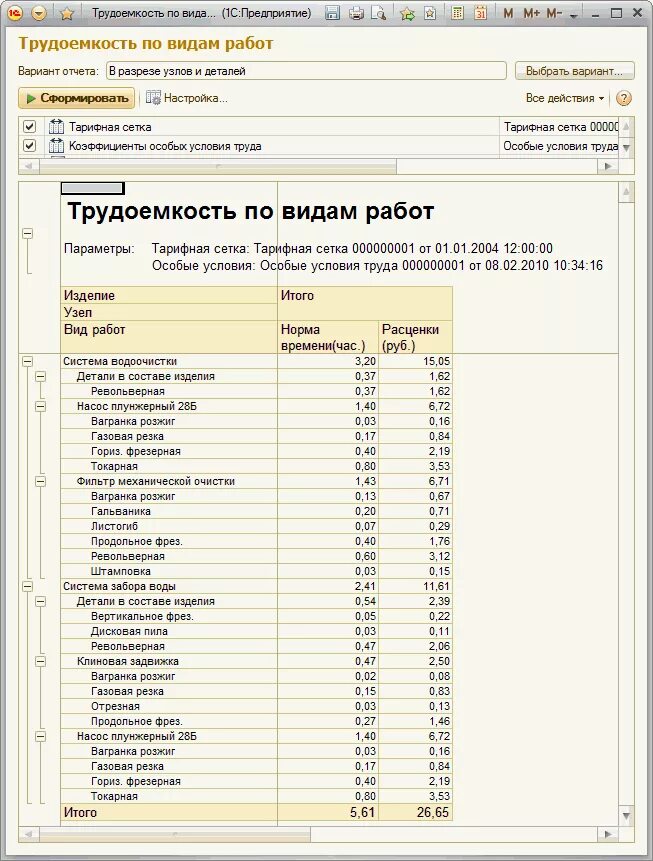Save the report with the diskette icon
This screenshot has height=861, width=653.
pos(332,13)
